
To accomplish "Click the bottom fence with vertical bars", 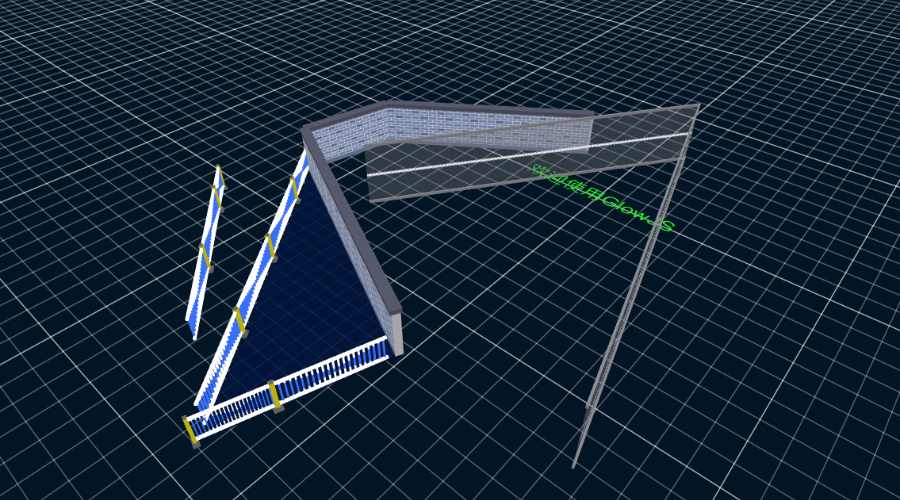I will [x=287, y=390].
